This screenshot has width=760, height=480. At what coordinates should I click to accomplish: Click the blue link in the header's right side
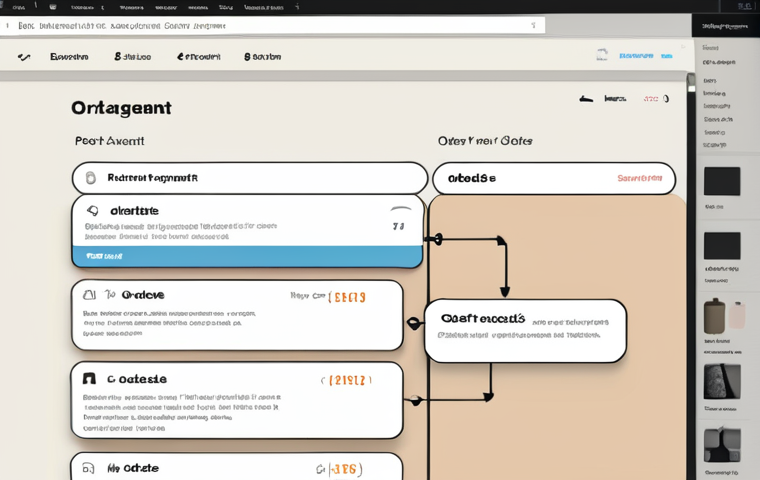point(636,56)
